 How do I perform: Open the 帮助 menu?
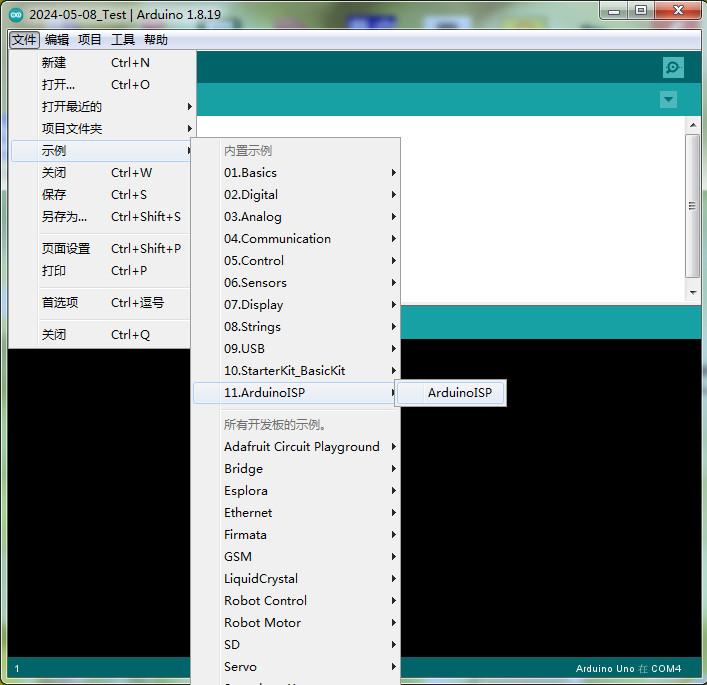156,40
